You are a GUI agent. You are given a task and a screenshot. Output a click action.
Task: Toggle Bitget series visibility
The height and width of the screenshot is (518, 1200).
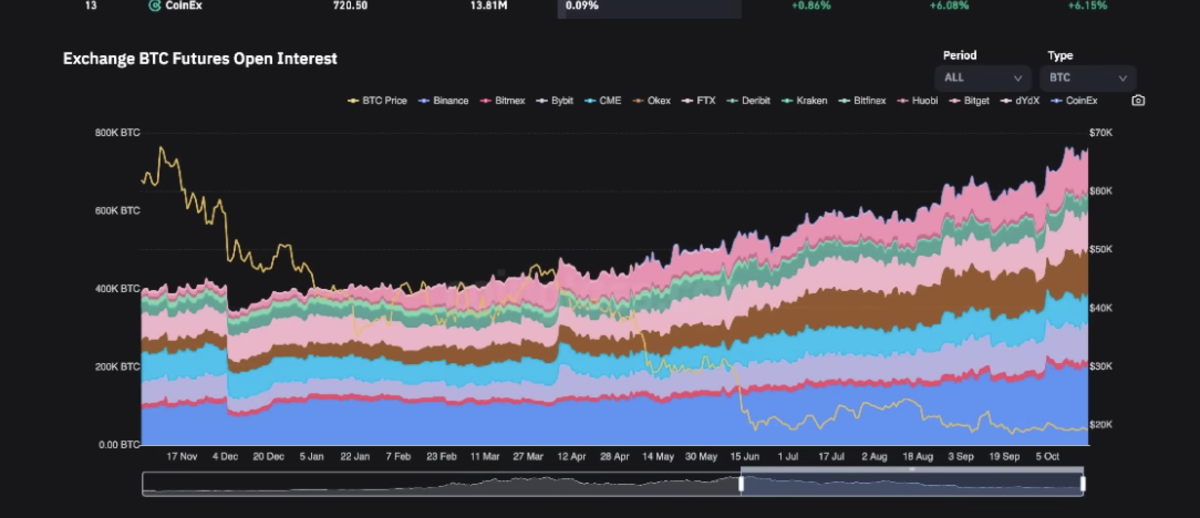click(970, 101)
